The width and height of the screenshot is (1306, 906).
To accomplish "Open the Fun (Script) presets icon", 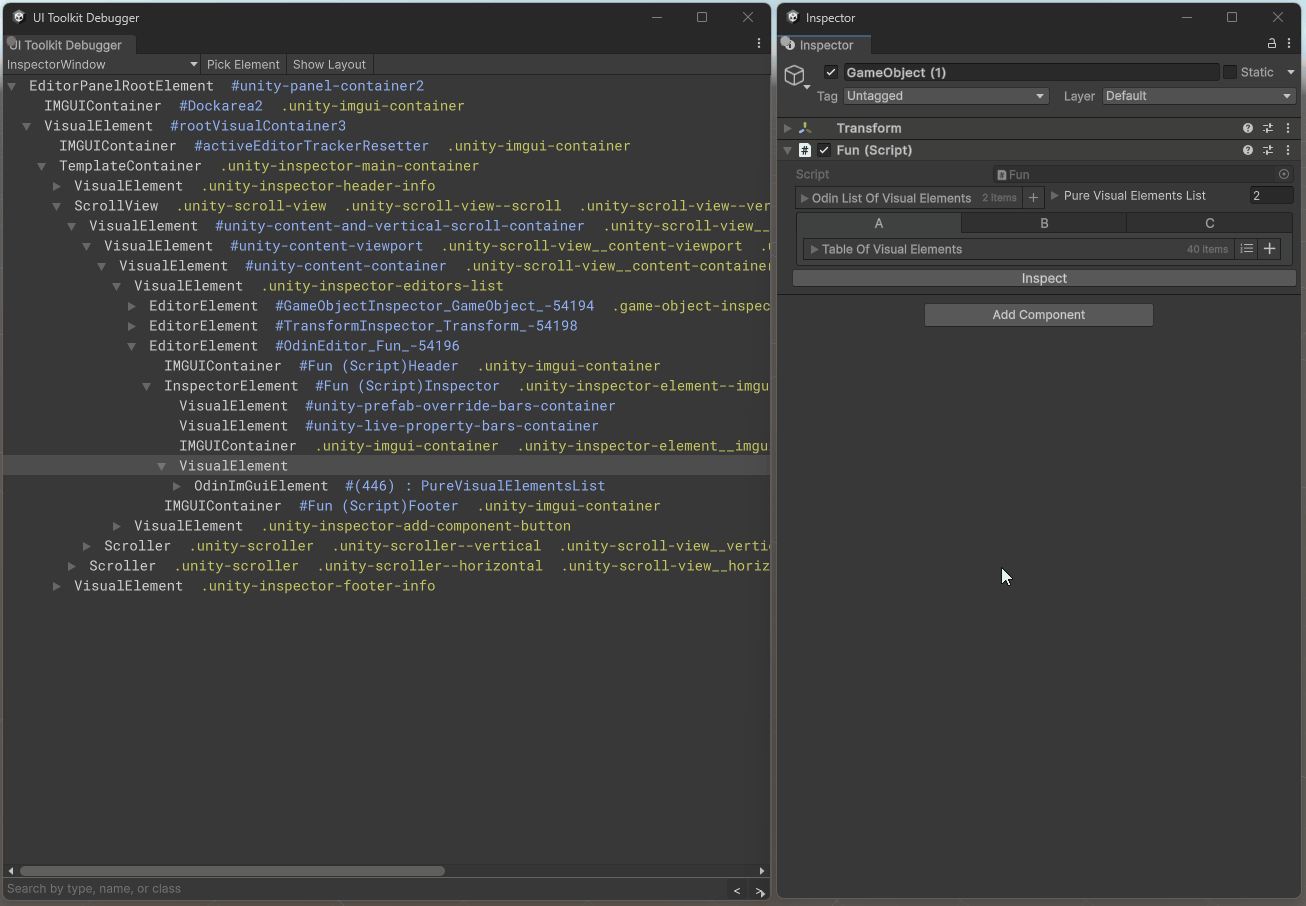I will 1268,150.
